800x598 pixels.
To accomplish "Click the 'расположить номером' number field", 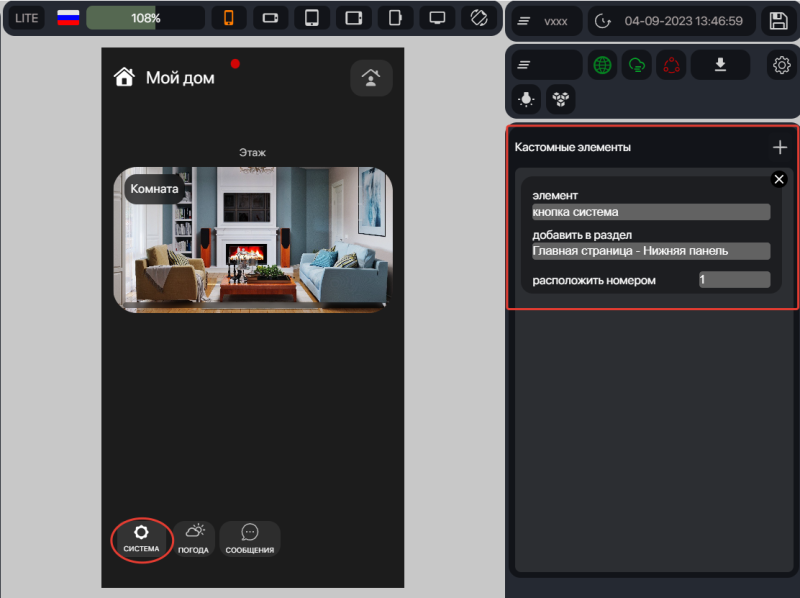I will point(734,280).
